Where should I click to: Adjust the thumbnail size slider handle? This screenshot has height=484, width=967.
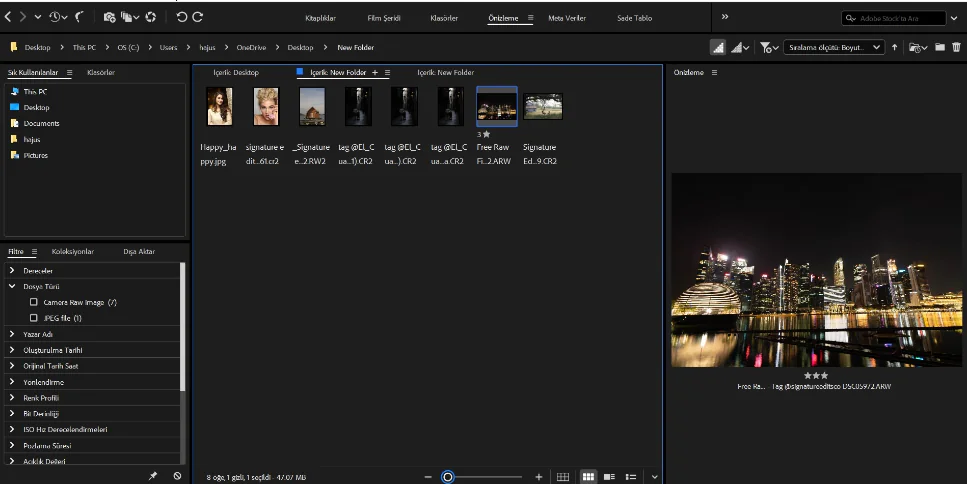click(448, 477)
